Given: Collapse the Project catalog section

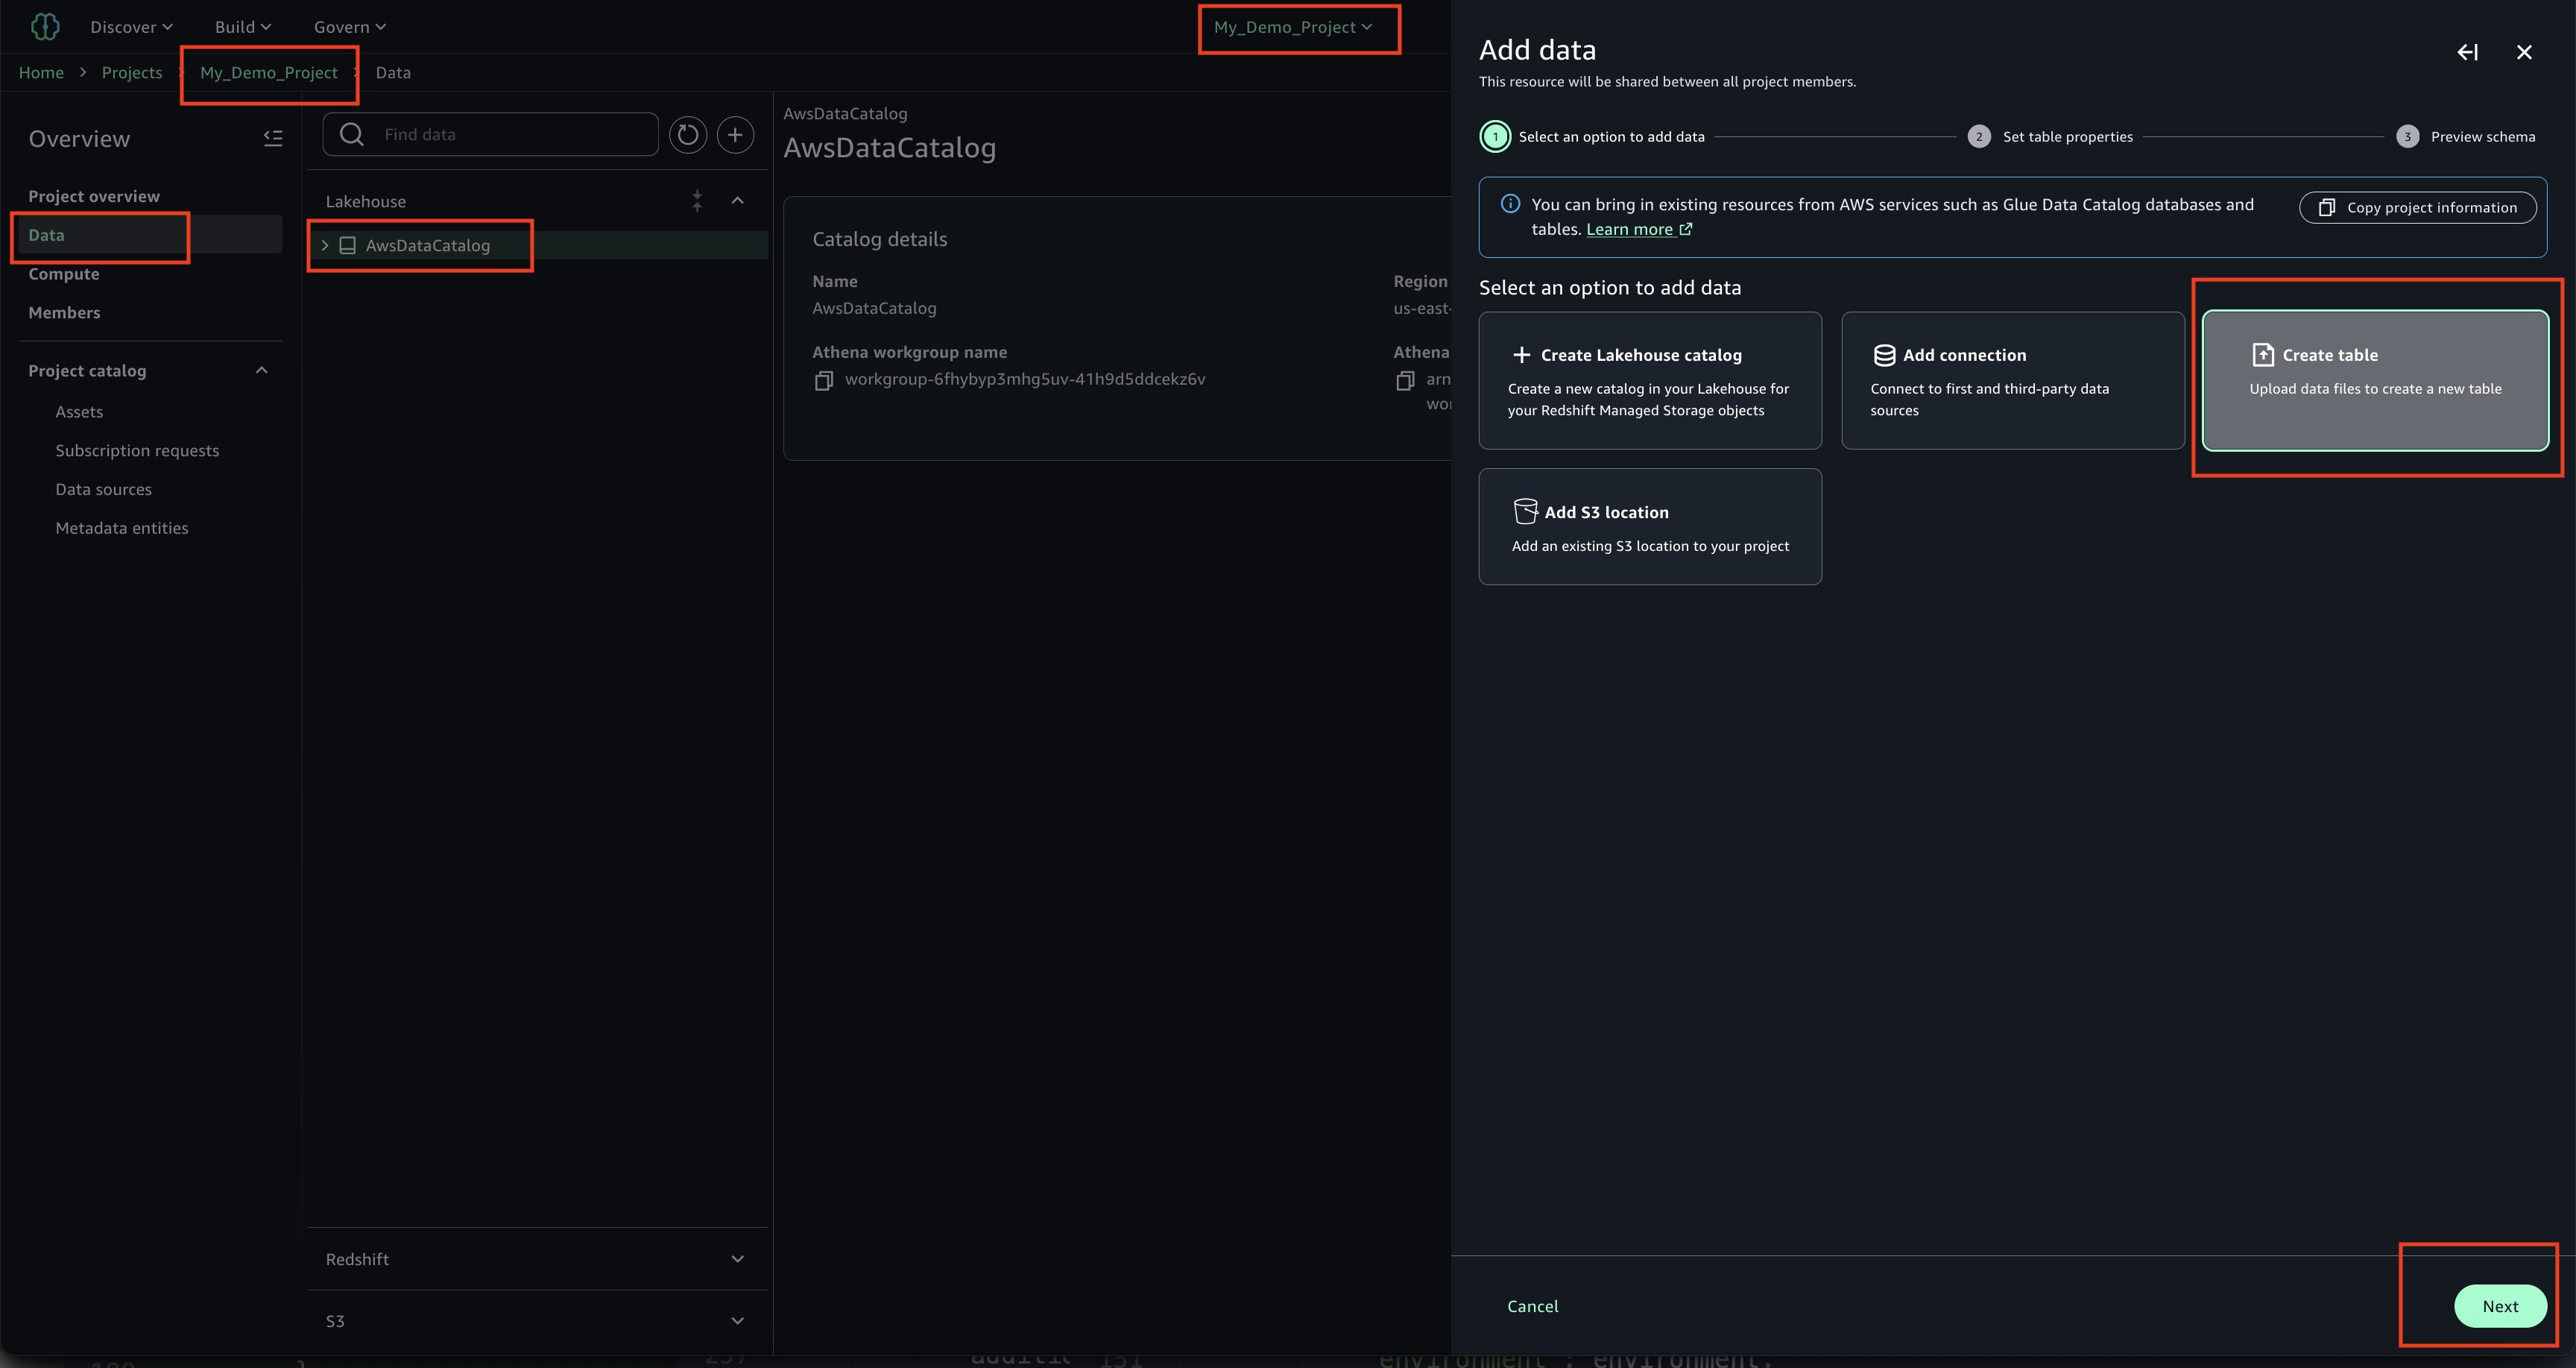Looking at the screenshot, I should (262, 370).
